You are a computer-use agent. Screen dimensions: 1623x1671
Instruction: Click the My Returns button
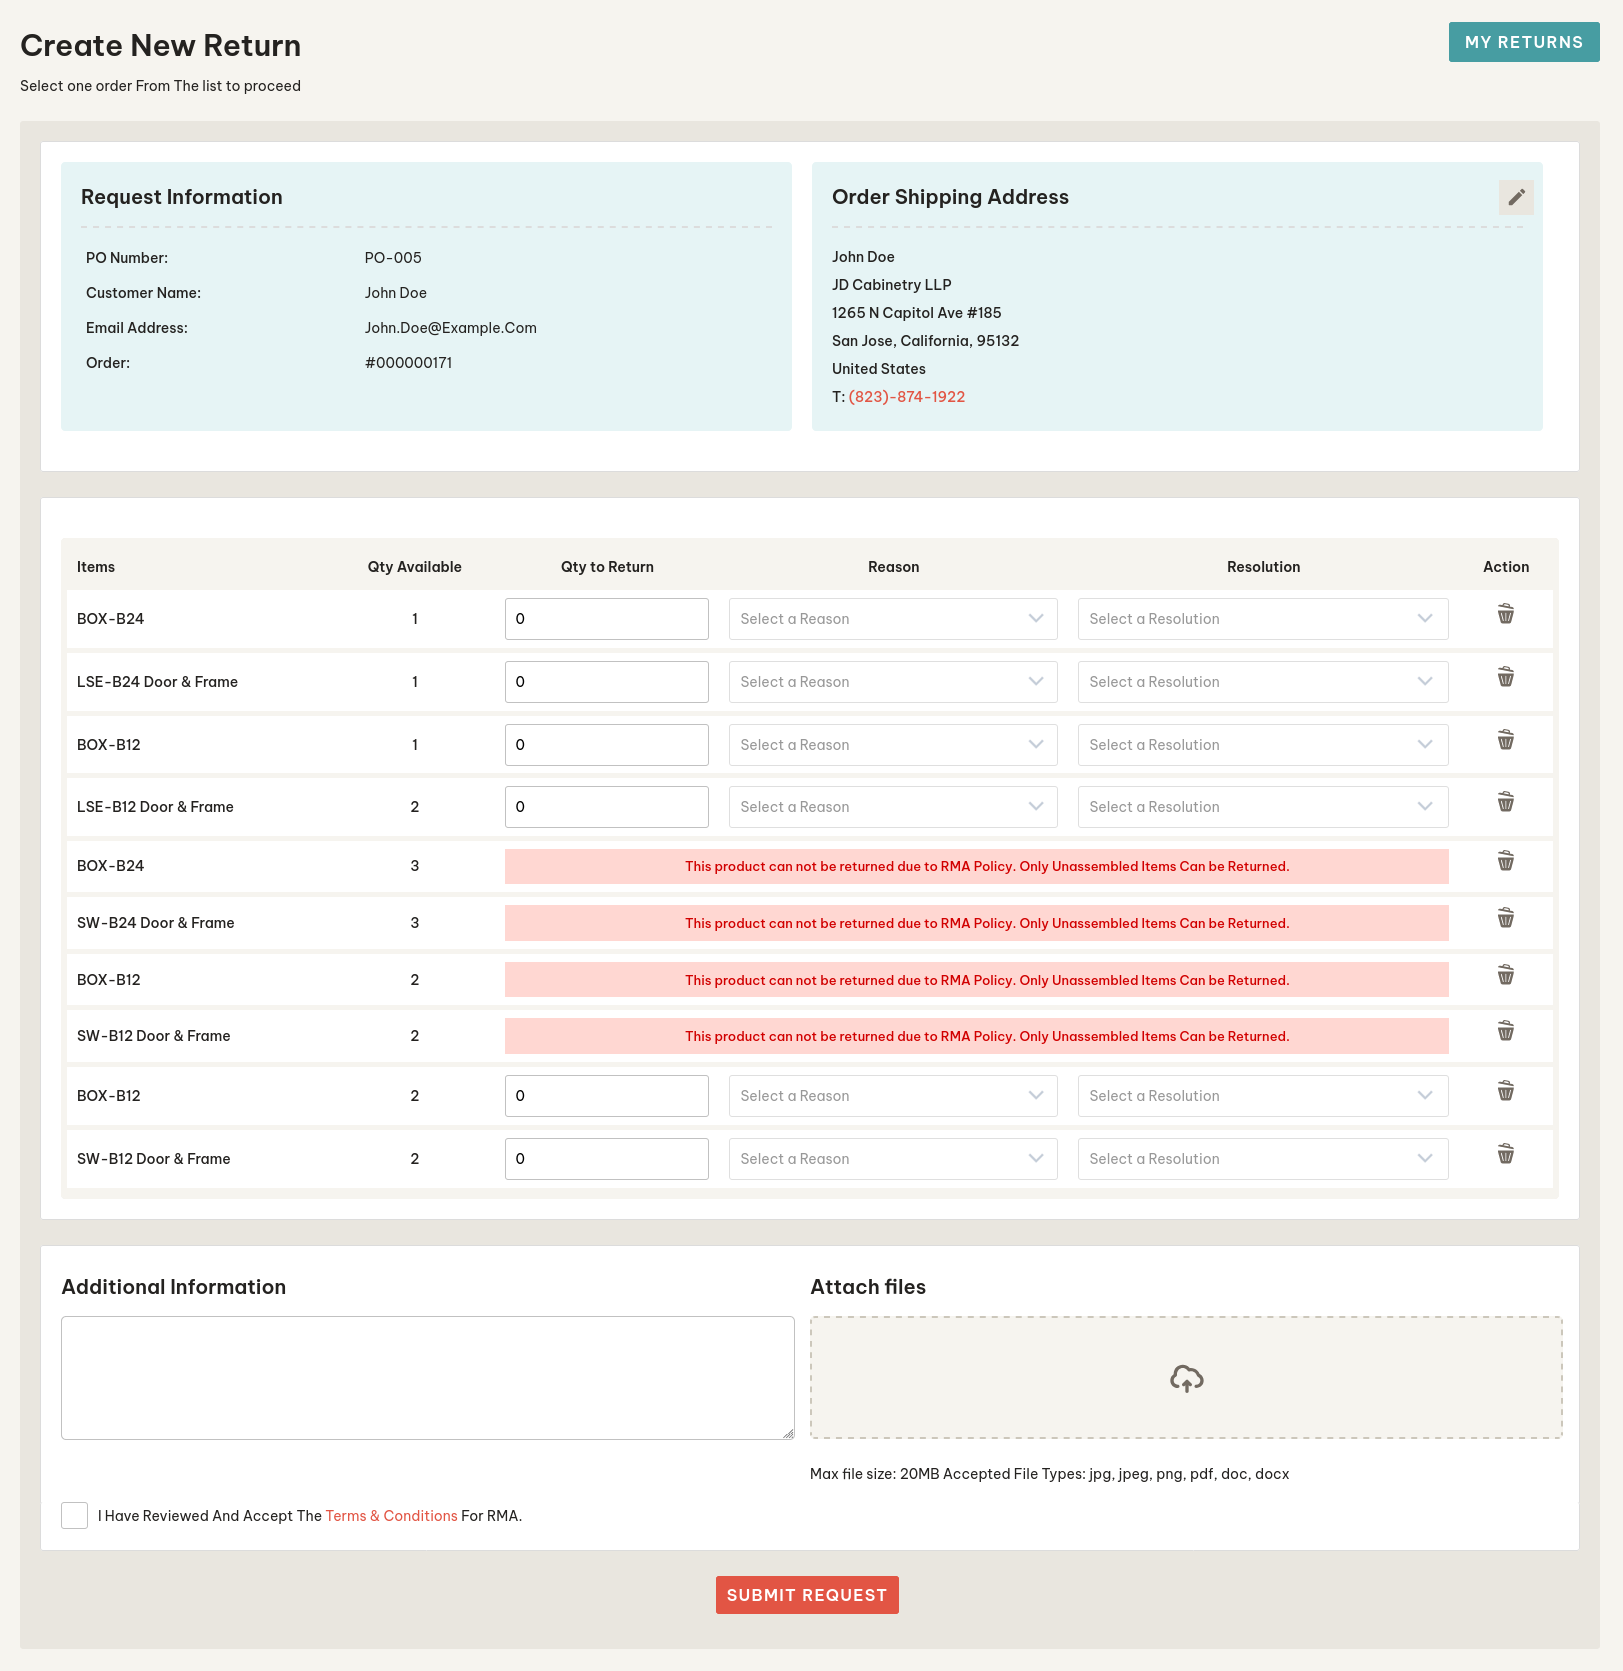pos(1523,42)
